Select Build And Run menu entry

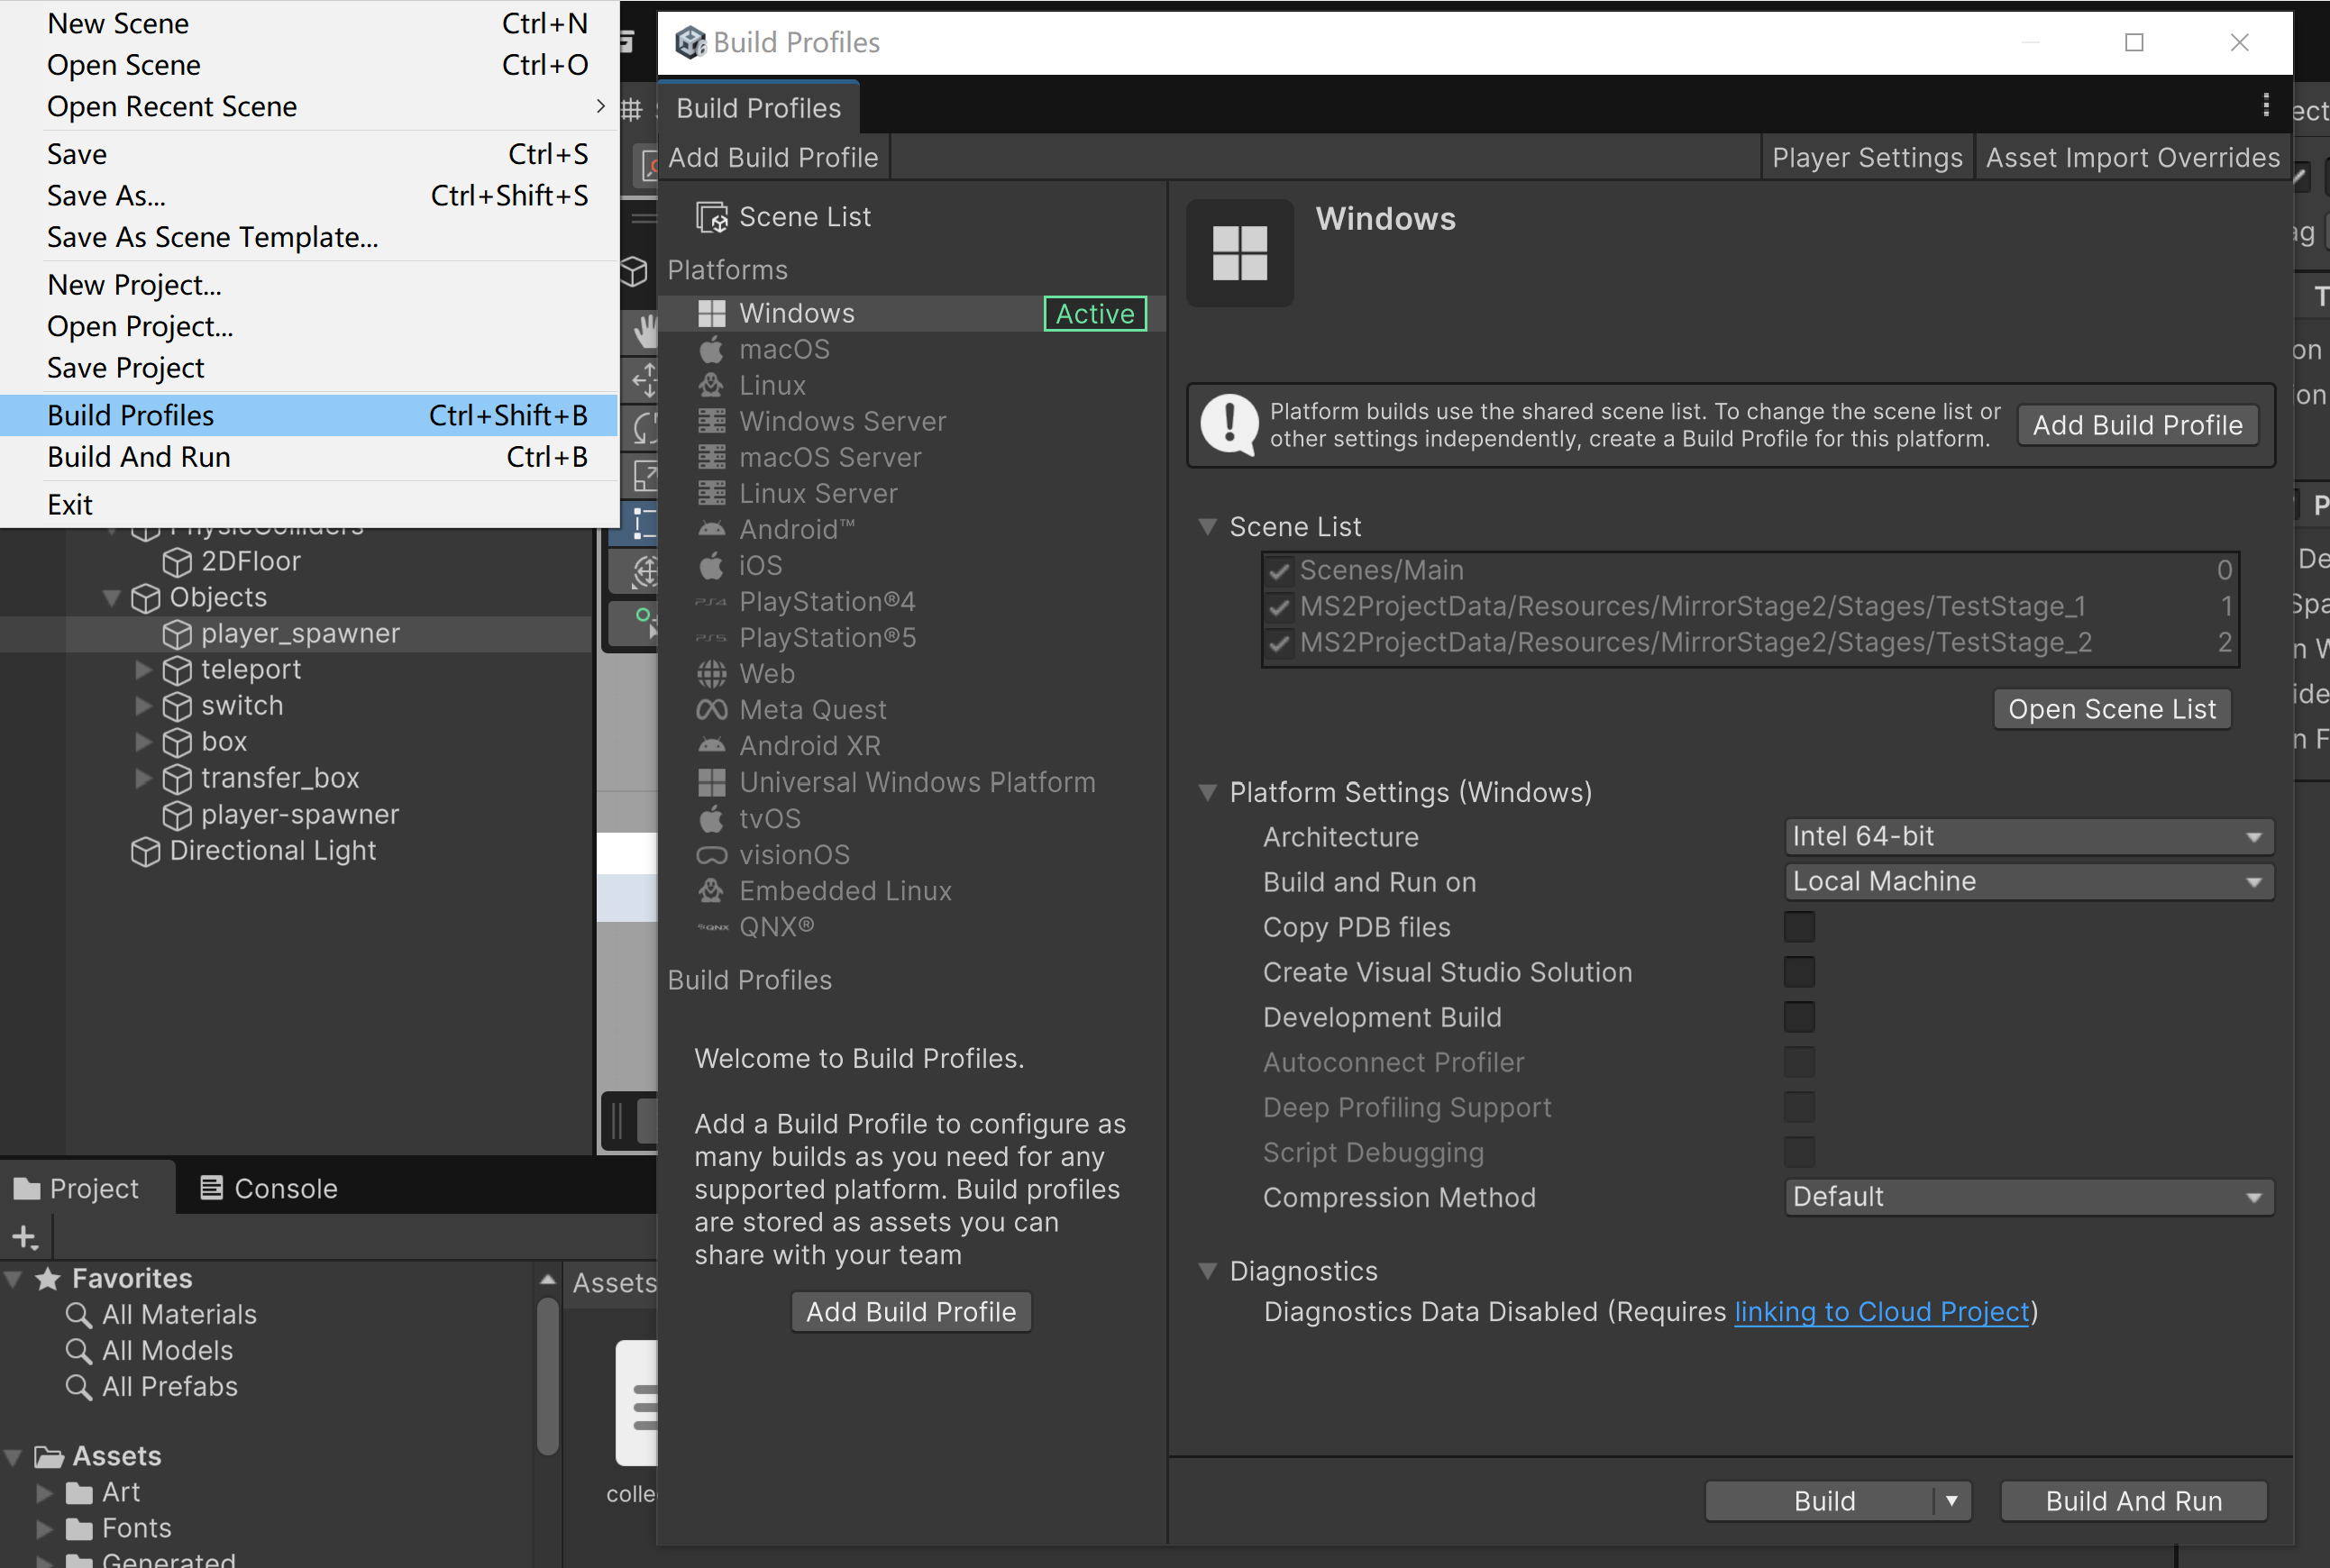pyautogui.click(x=309, y=457)
